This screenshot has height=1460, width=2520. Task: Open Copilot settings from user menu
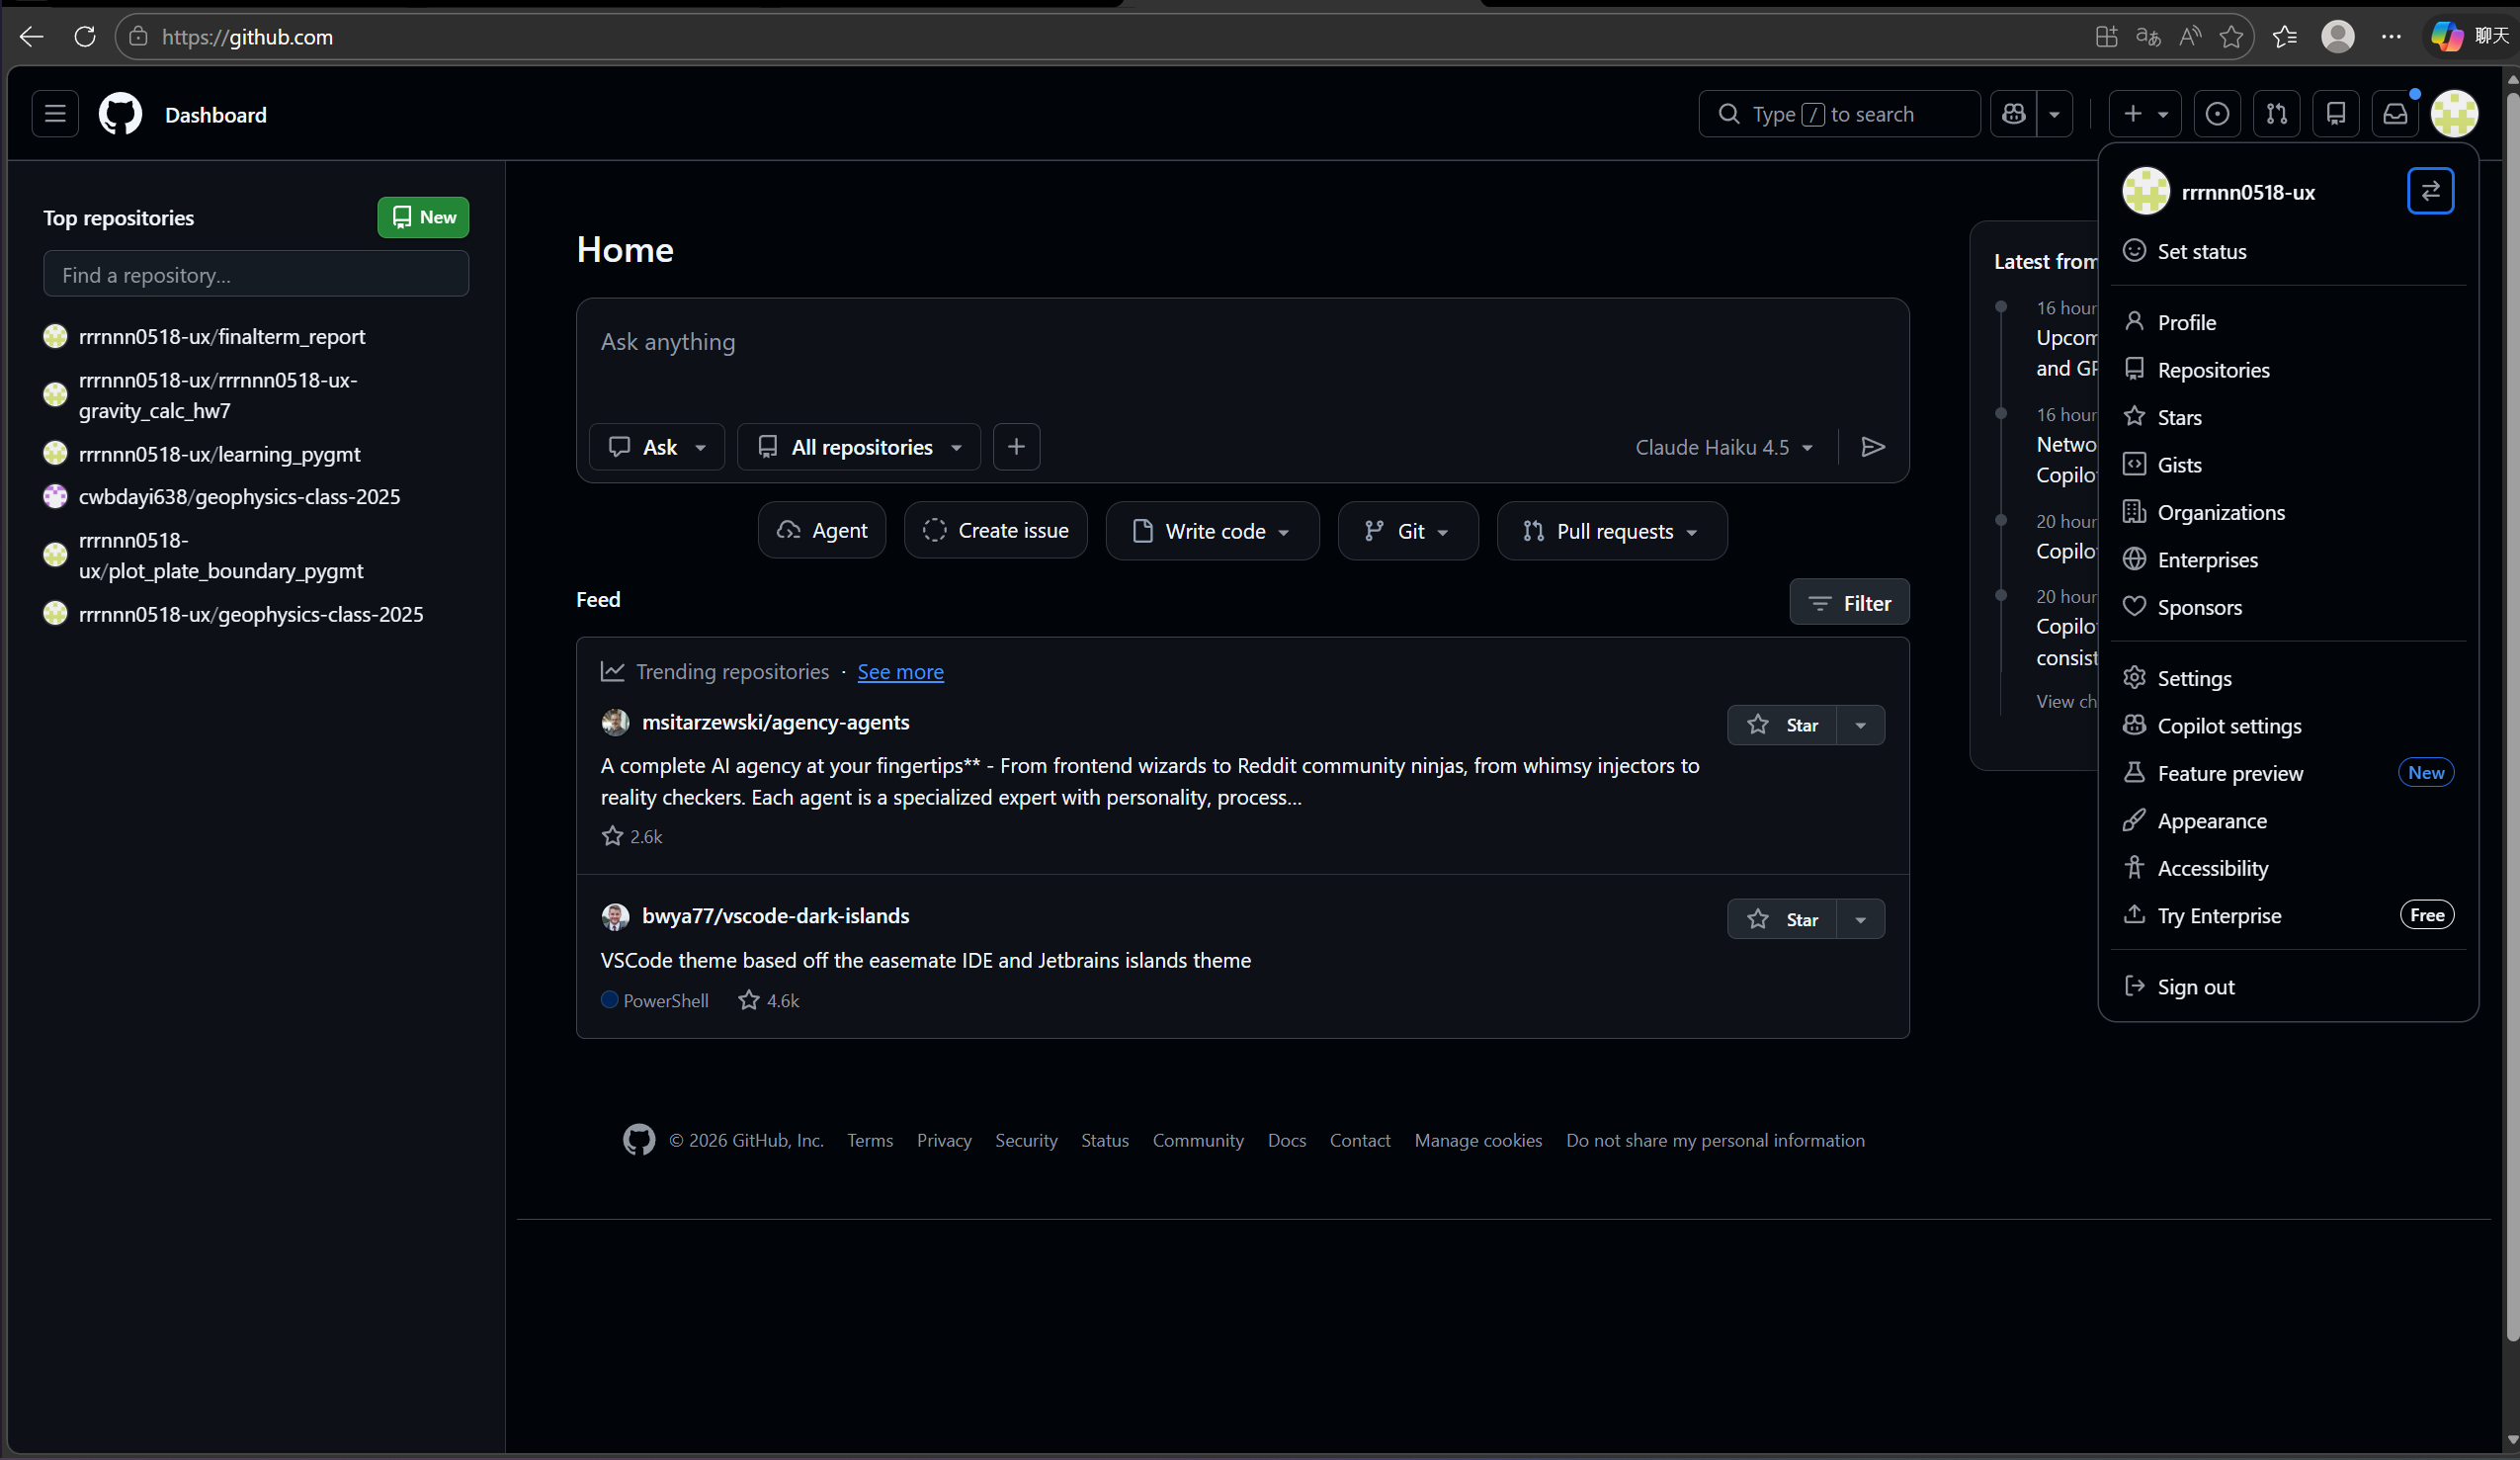tap(2288, 726)
